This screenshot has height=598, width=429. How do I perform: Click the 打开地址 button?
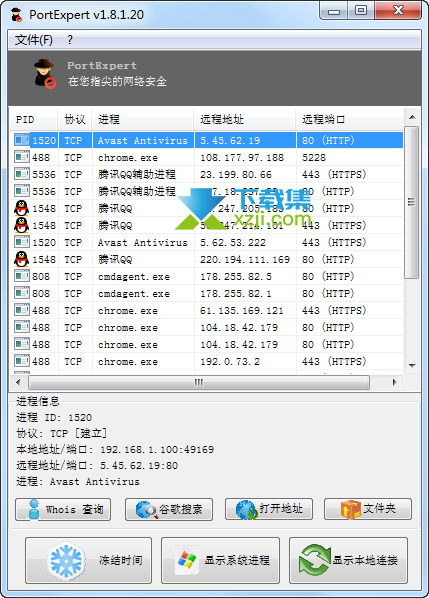click(269, 509)
